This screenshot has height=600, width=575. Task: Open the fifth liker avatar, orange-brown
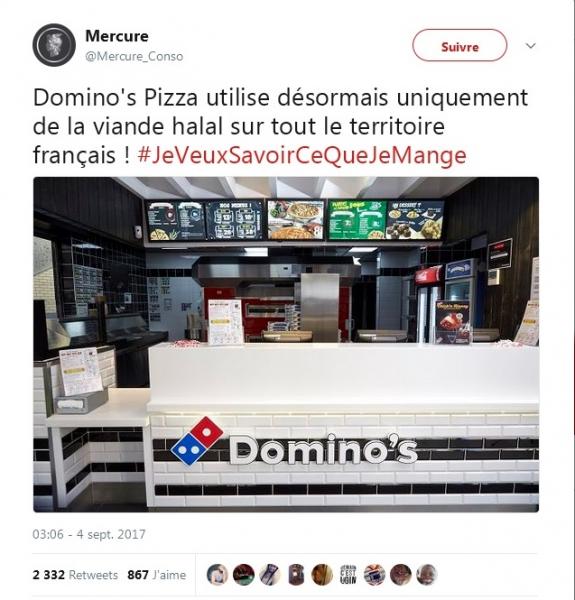(322, 575)
